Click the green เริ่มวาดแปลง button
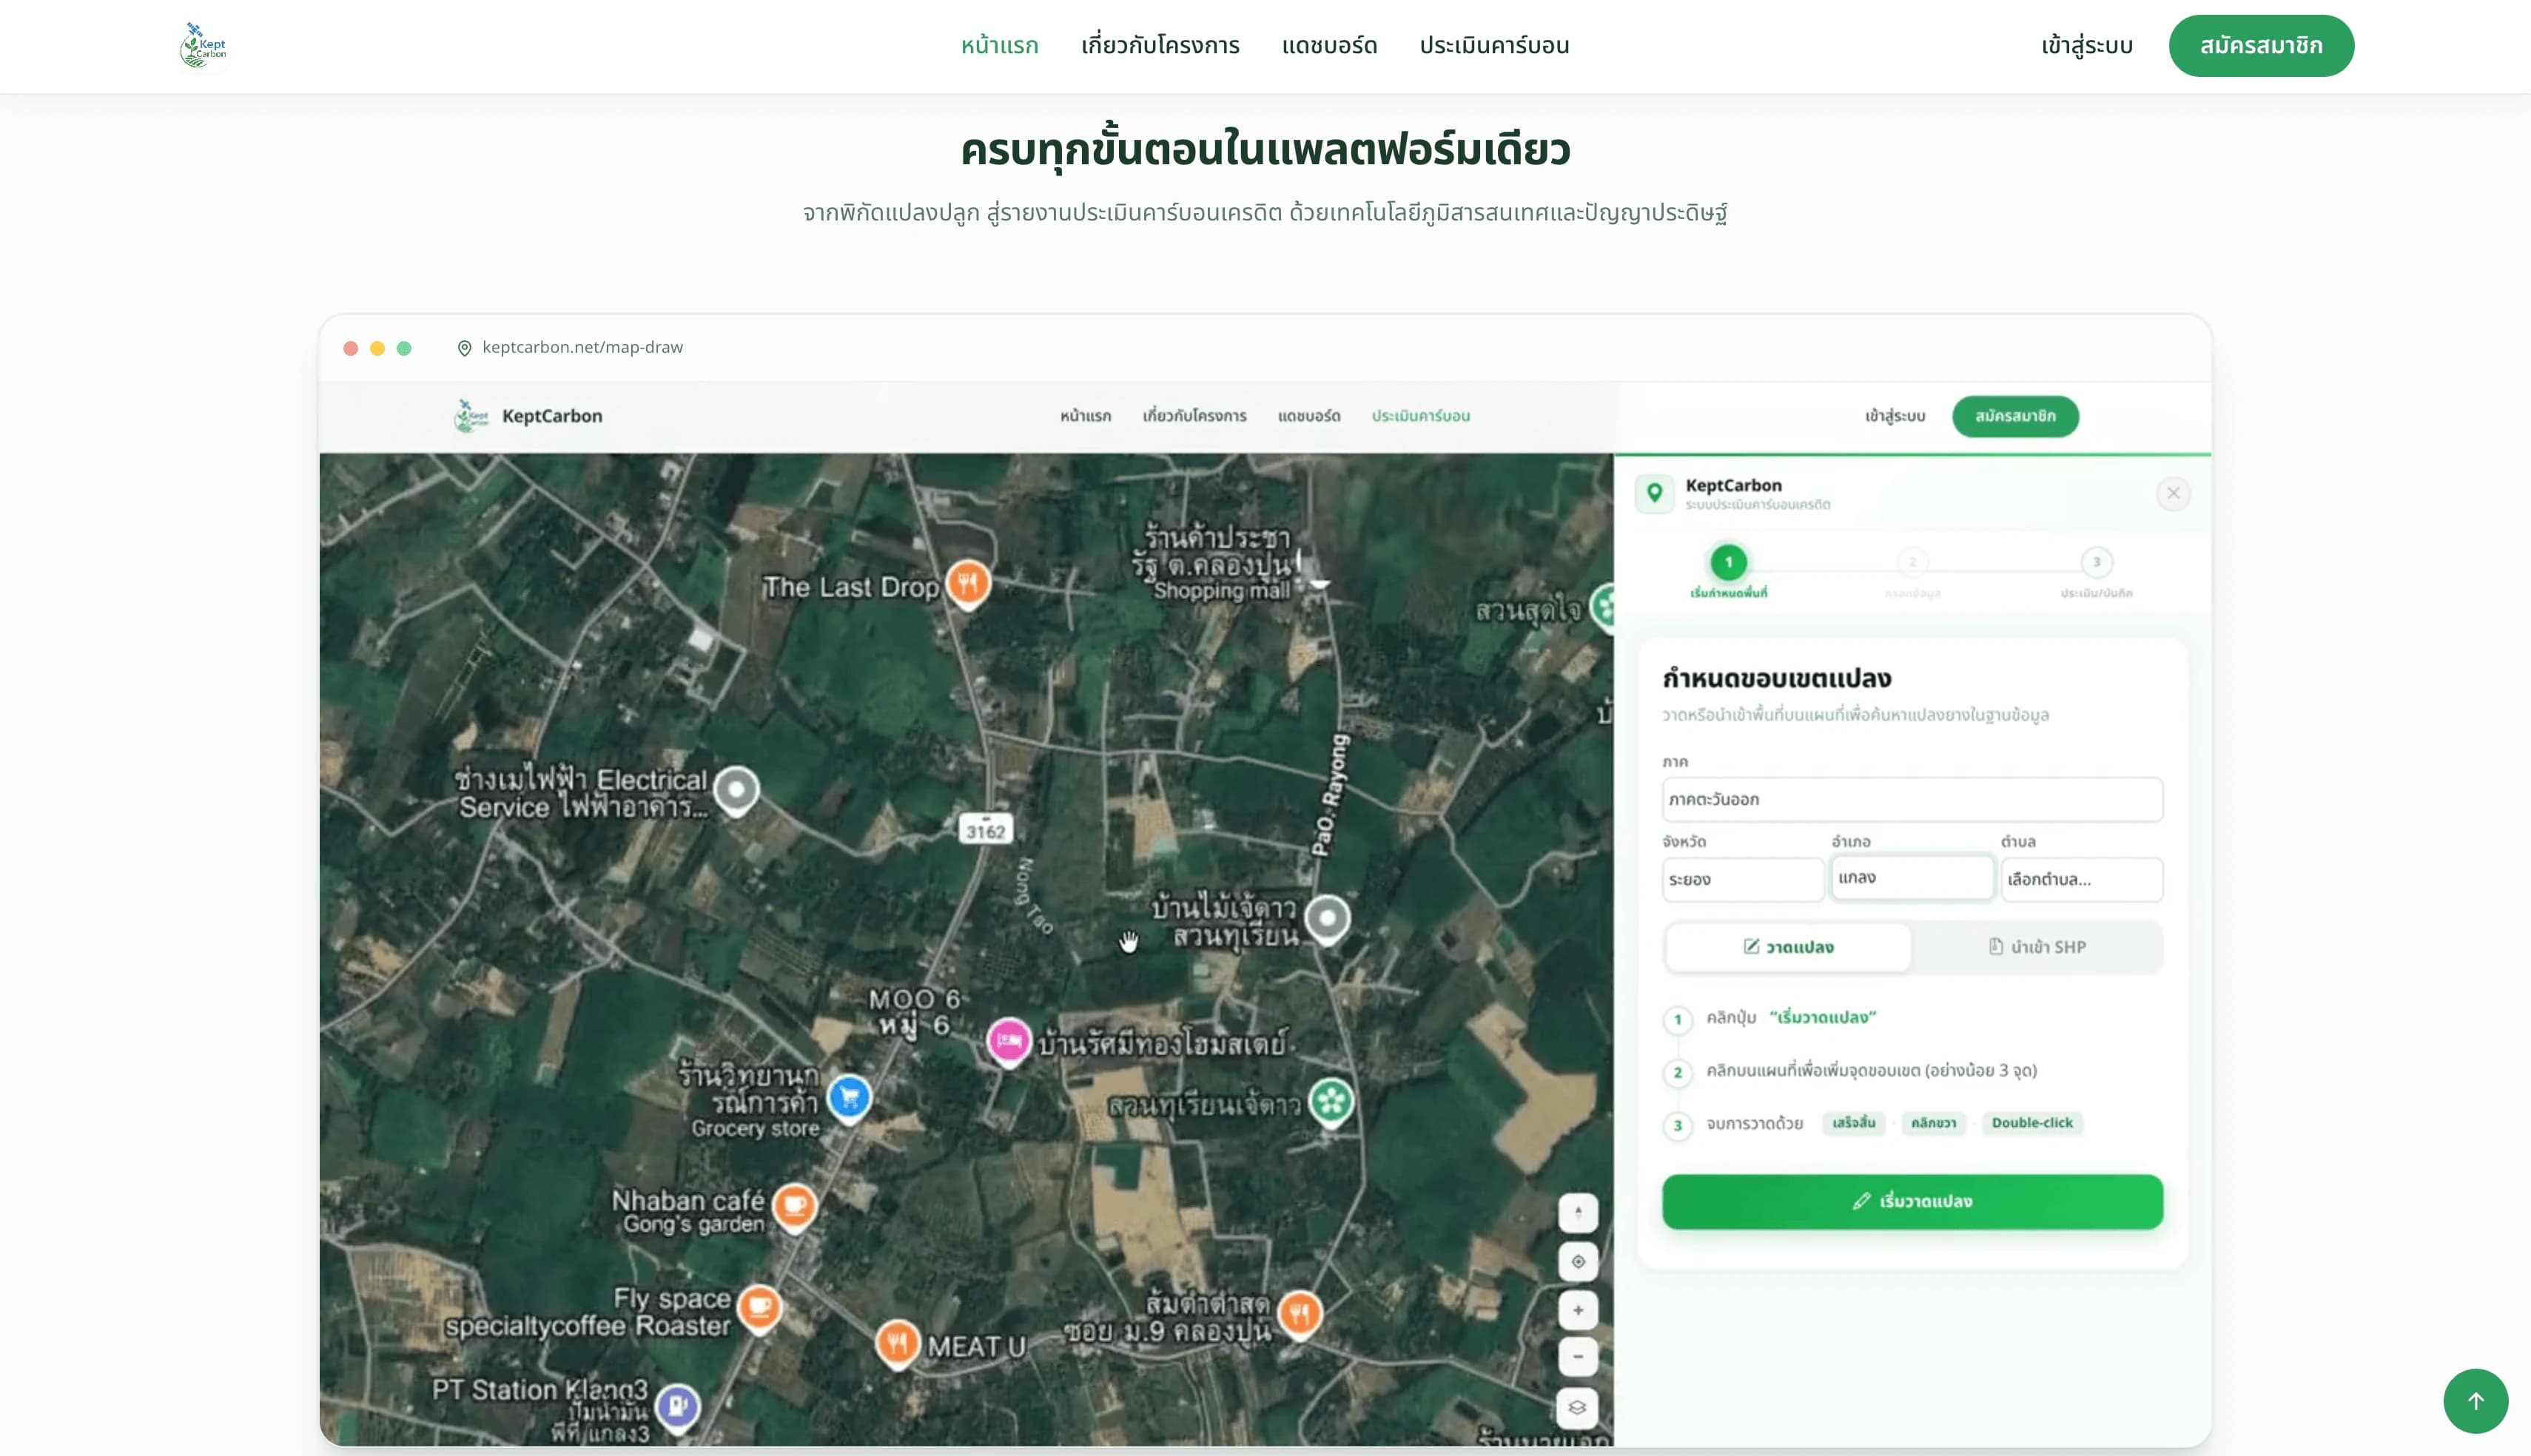The height and width of the screenshot is (1456, 2531). [1912, 1201]
